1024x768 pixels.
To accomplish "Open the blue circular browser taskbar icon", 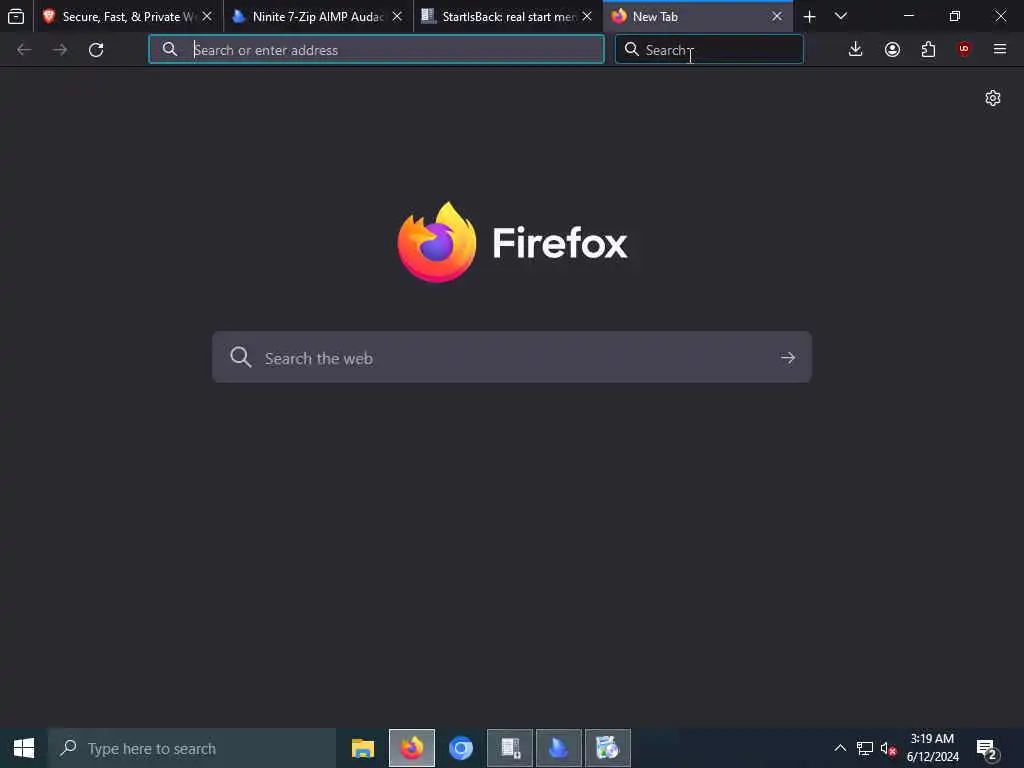I will click(x=460, y=748).
